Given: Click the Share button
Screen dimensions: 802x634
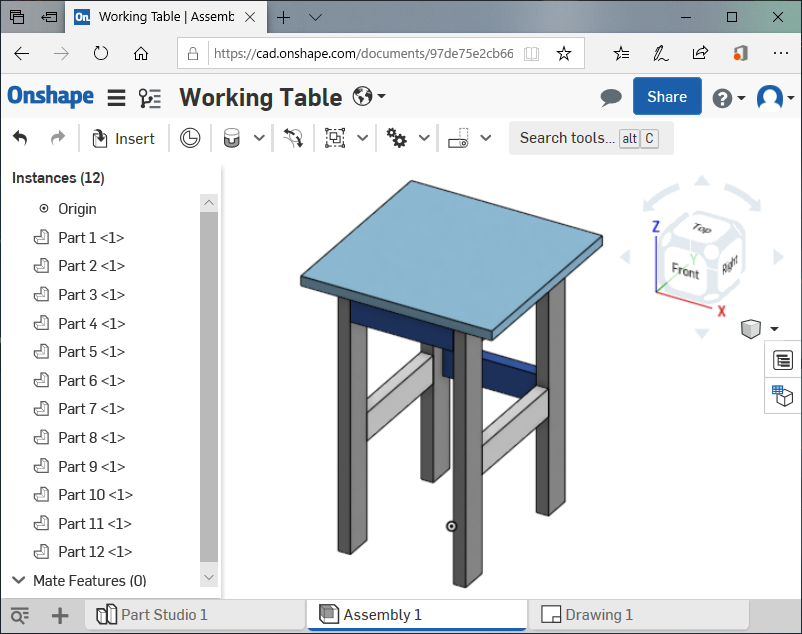Looking at the screenshot, I should pyautogui.click(x=667, y=96).
